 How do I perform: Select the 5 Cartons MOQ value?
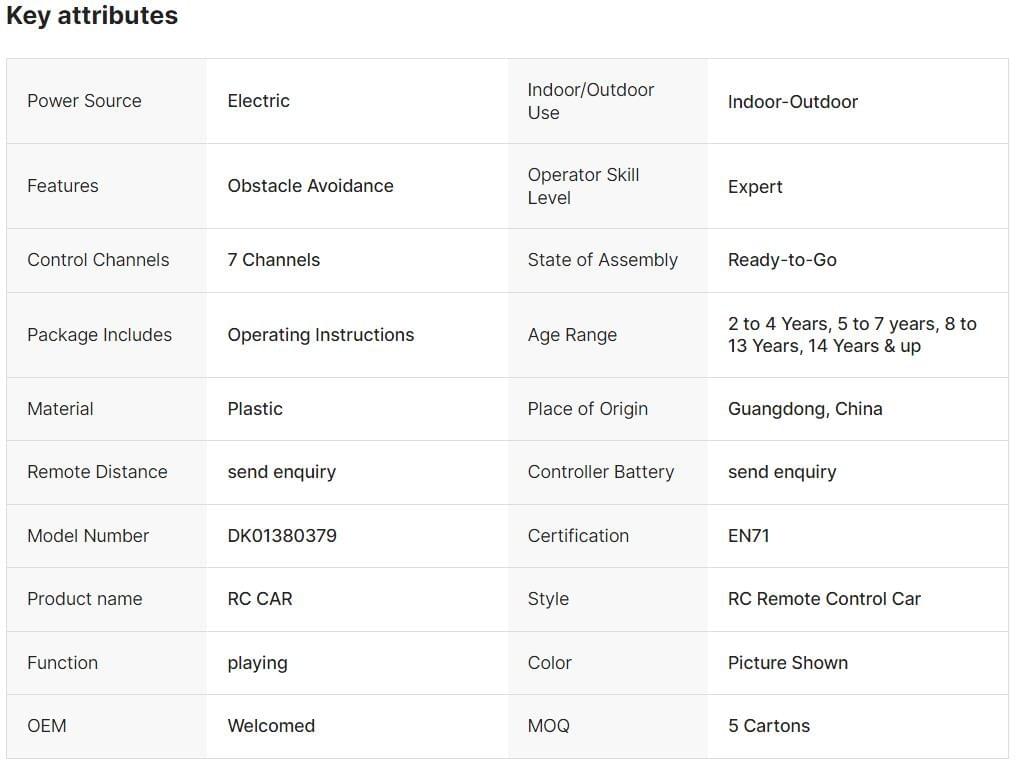(768, 726)
